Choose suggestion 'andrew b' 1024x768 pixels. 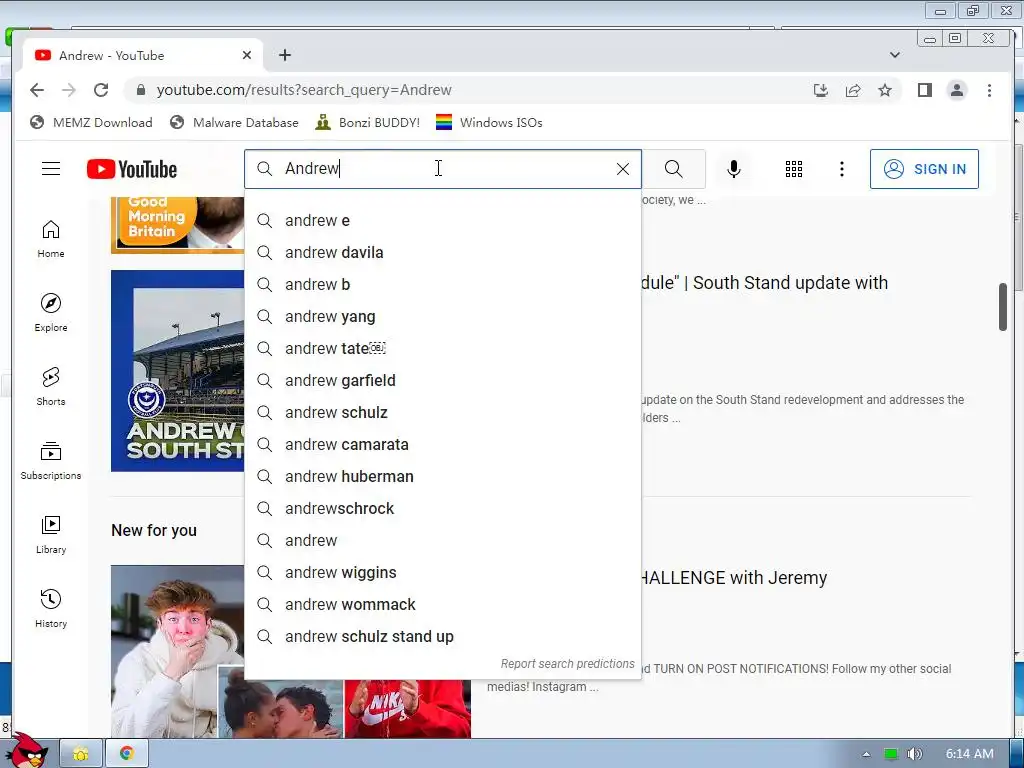click(443, 285)
